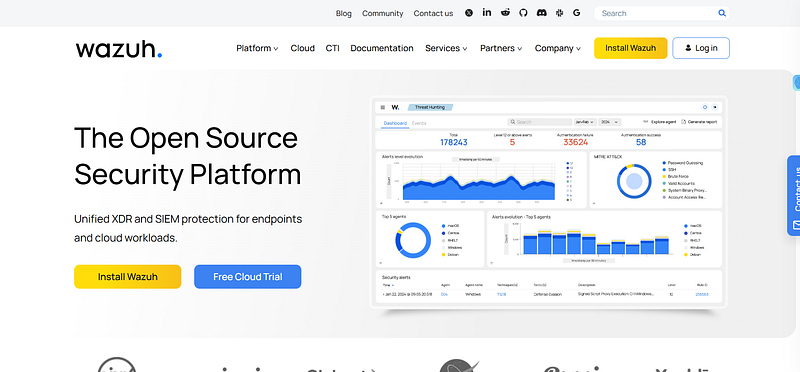Image resolution: width=800 pixels, height=372 pixels.
Task: Select the Dashboard tab in preview
Action: [395, 123]
